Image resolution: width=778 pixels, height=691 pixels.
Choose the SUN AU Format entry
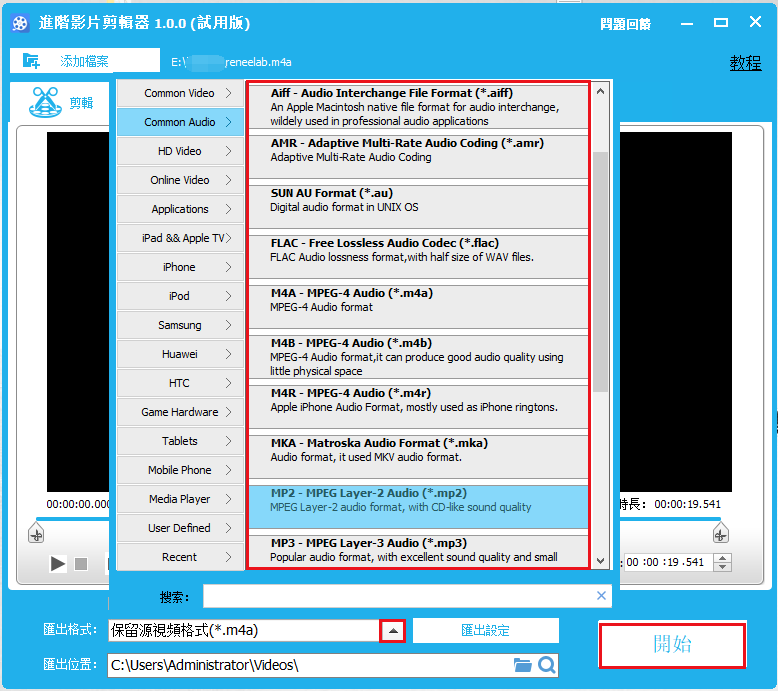pyautogui.click(x=418, y=207)
